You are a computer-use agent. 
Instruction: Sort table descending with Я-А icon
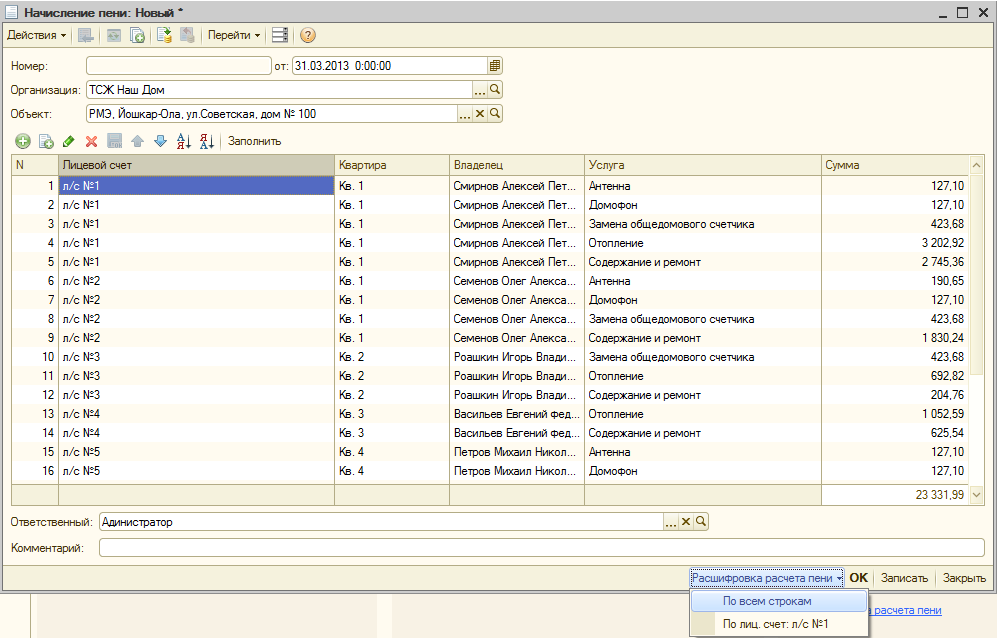tap(206, 141)
